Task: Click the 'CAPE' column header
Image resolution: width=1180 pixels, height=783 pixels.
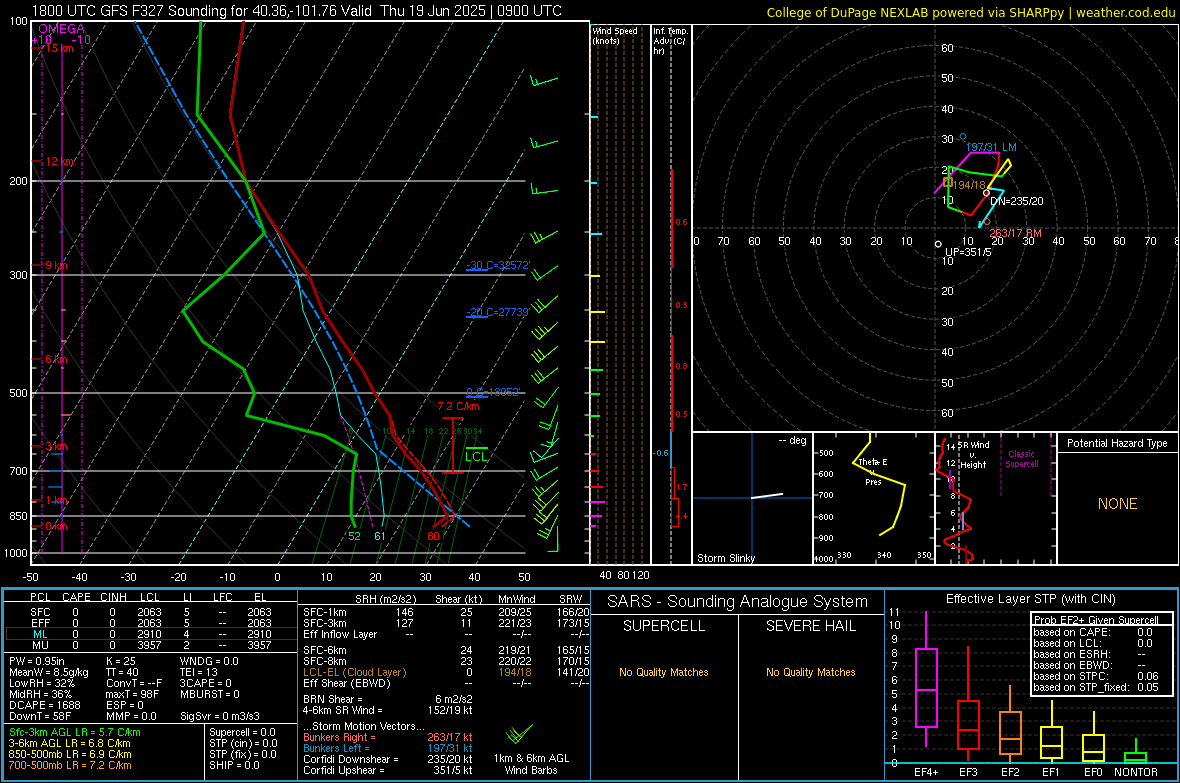Action: pyautogui.click(x=76, y=597)
